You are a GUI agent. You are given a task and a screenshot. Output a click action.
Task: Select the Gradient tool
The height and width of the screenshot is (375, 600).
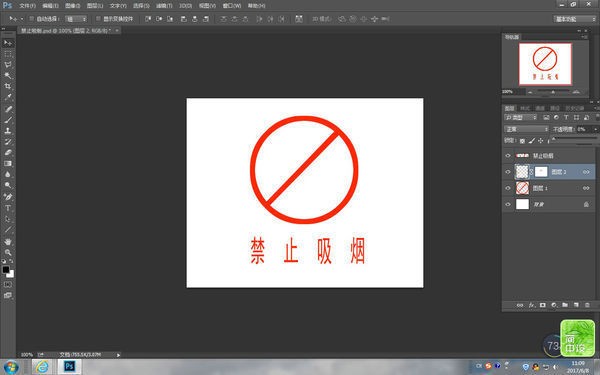8,163
